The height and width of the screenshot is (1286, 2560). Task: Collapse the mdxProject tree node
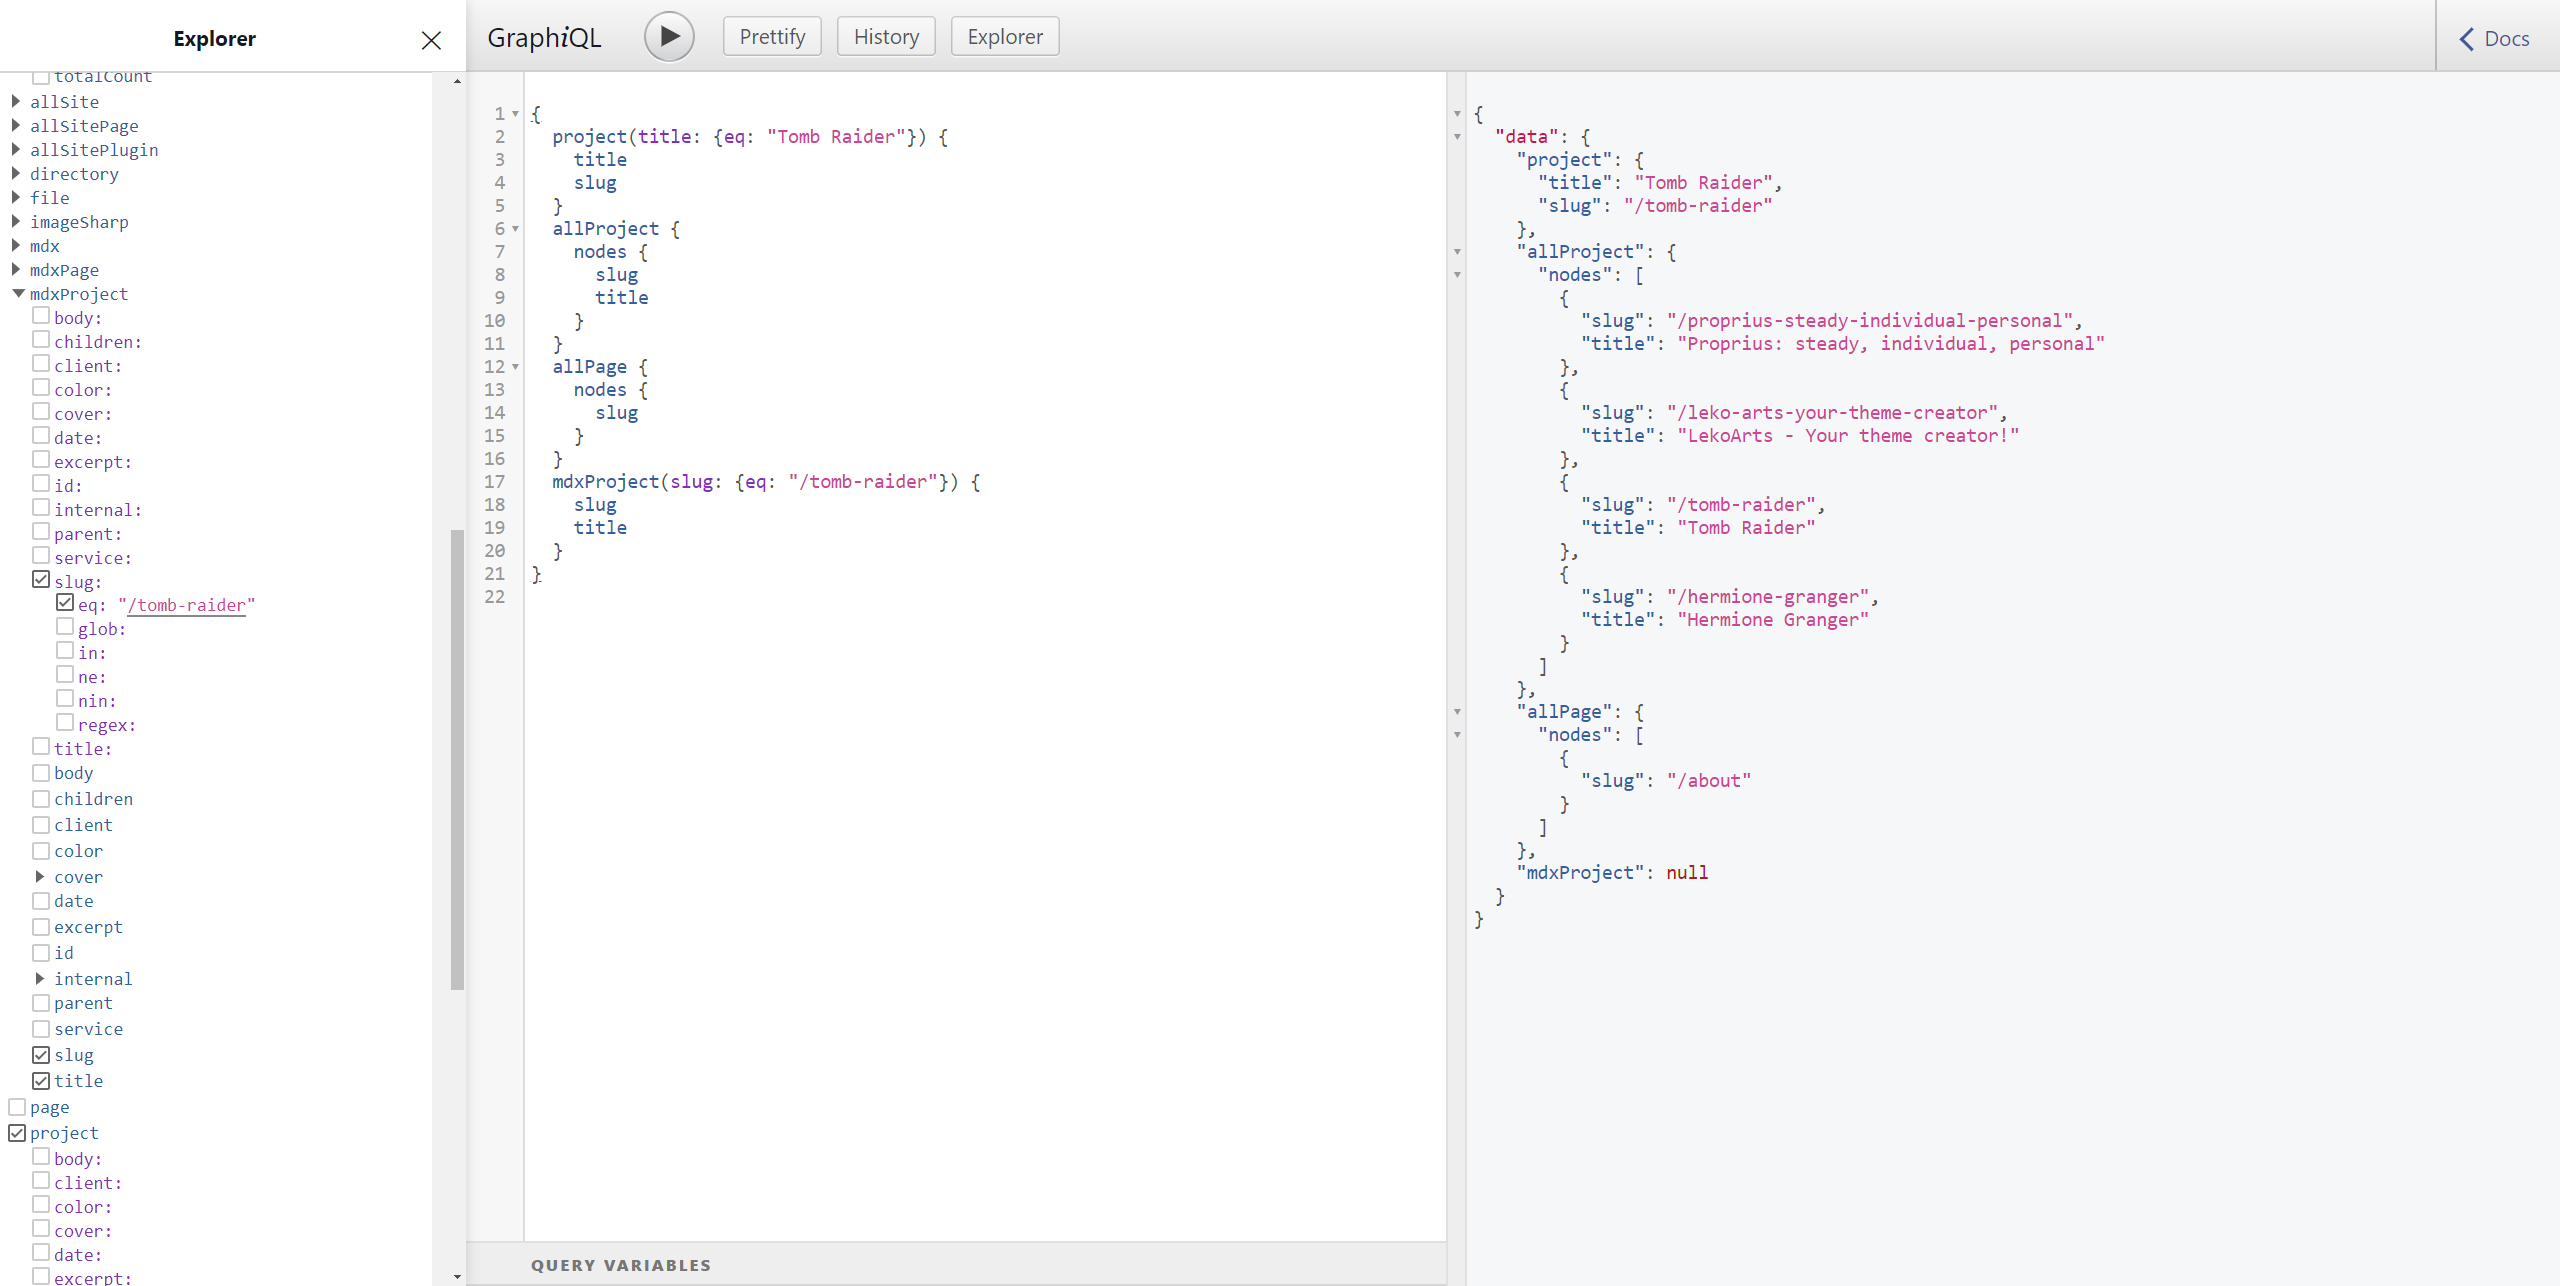[18, 294]
